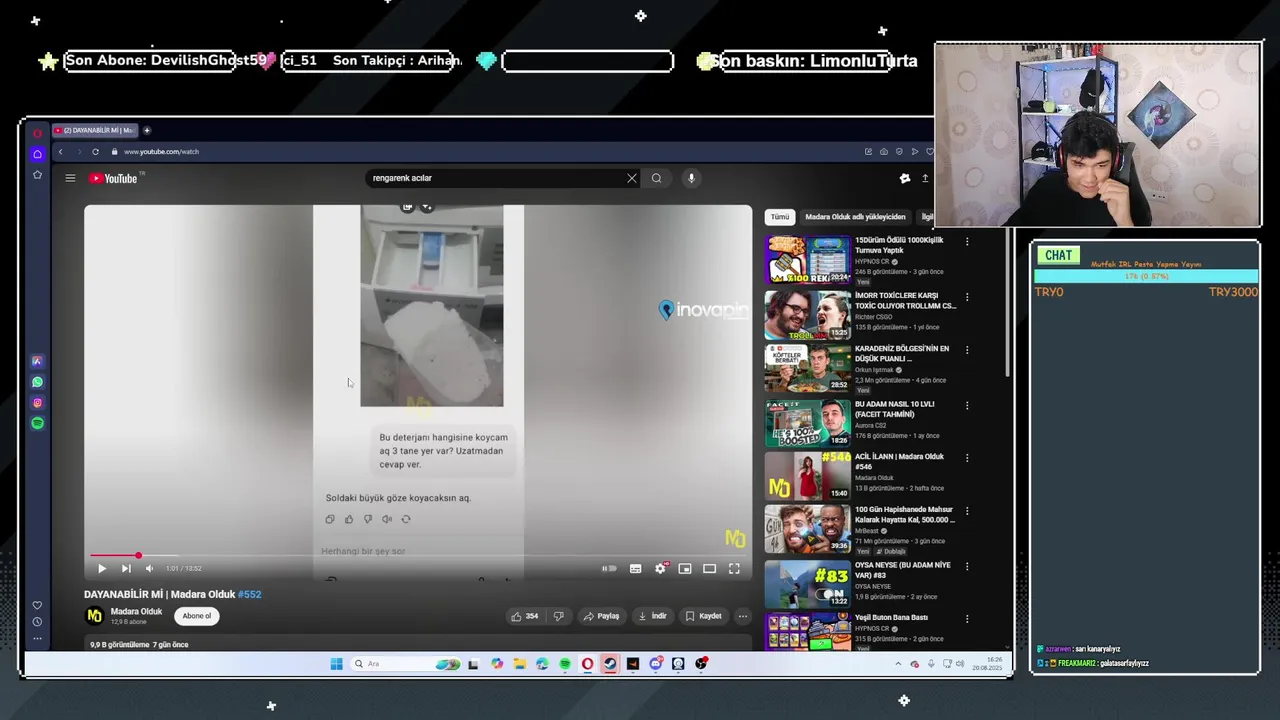Open the Madara Olduk channel name link

136,612
